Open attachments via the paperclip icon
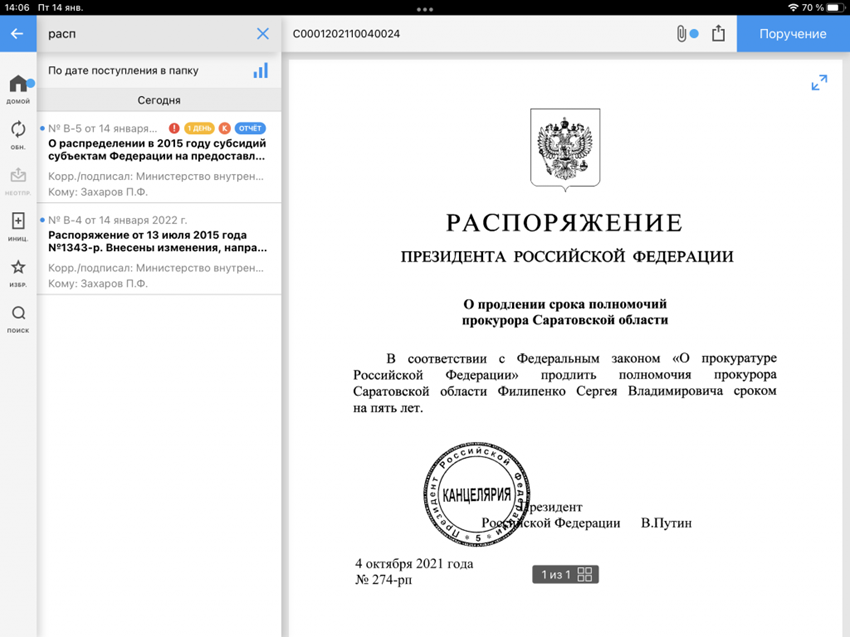The image size is (850, 637). 681,34
